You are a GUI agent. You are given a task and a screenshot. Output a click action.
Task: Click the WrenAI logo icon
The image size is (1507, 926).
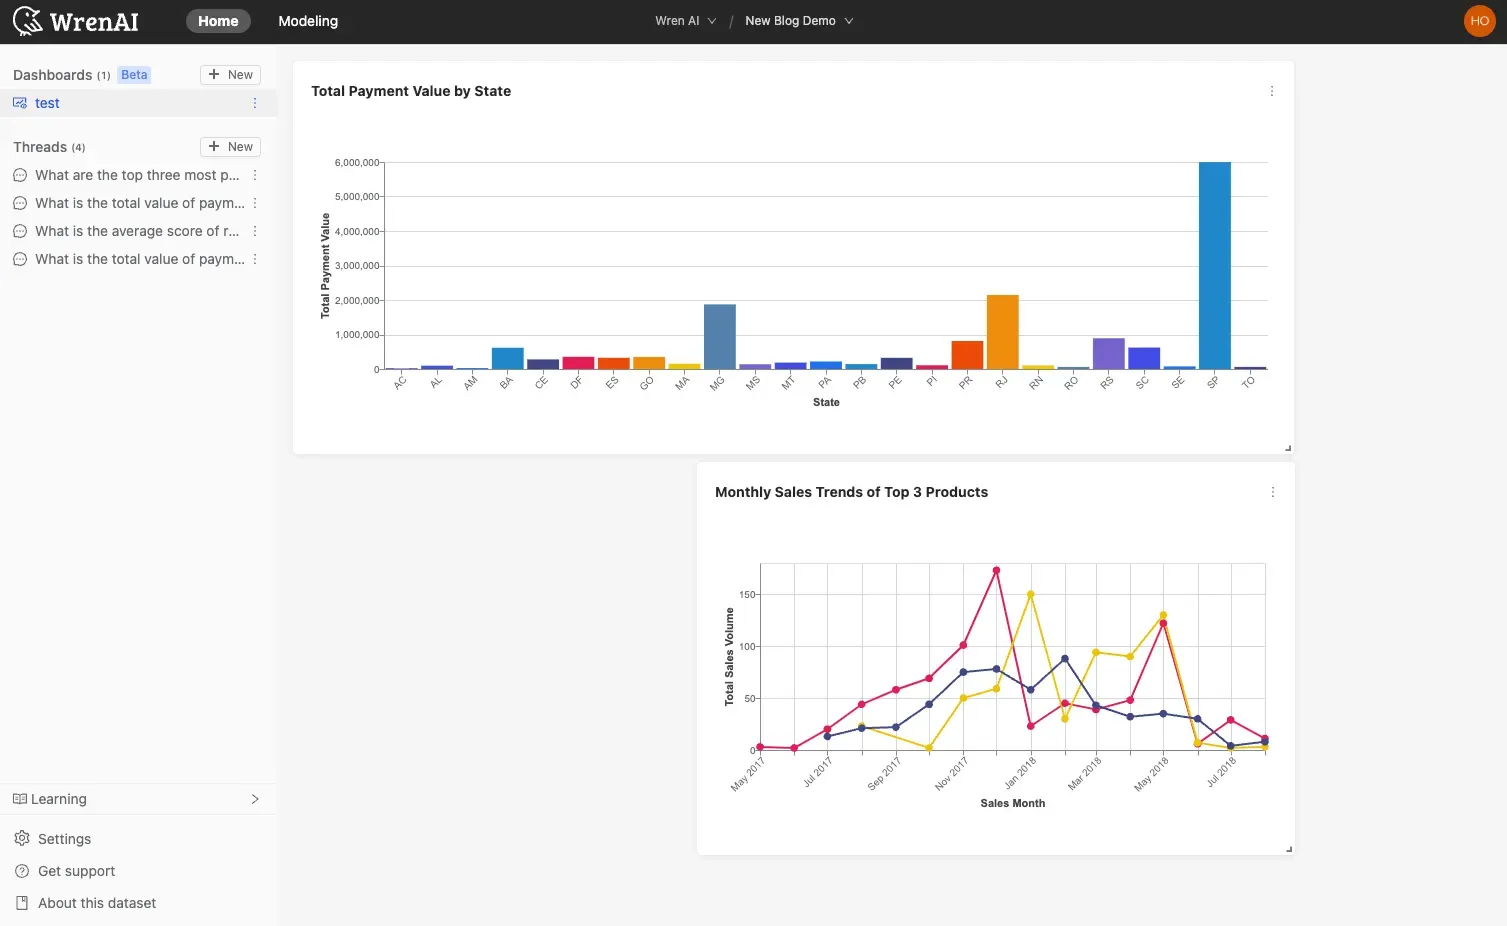pyautogui.click(x=28, y=21)
